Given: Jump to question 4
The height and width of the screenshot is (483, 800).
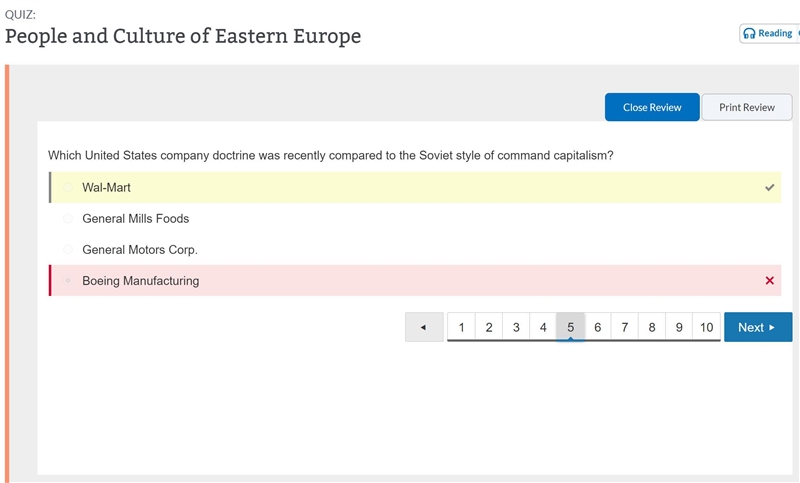Looking at the screenshot, I should point(543,327).
